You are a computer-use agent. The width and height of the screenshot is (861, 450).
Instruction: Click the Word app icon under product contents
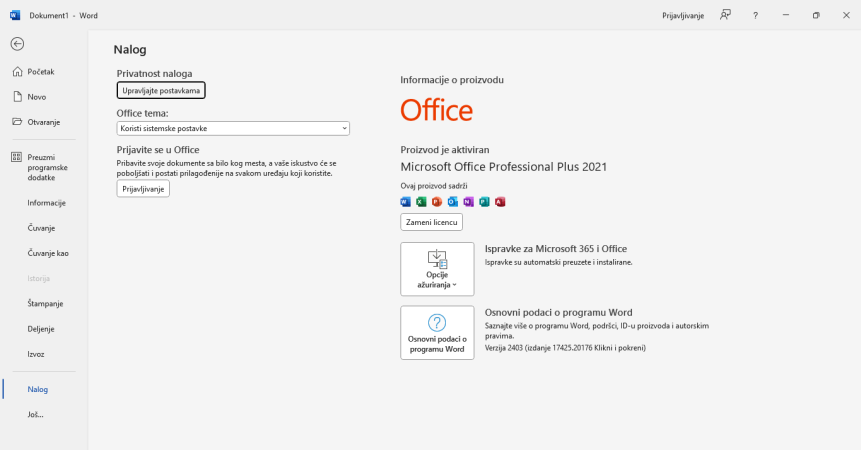tap(405, 202)
